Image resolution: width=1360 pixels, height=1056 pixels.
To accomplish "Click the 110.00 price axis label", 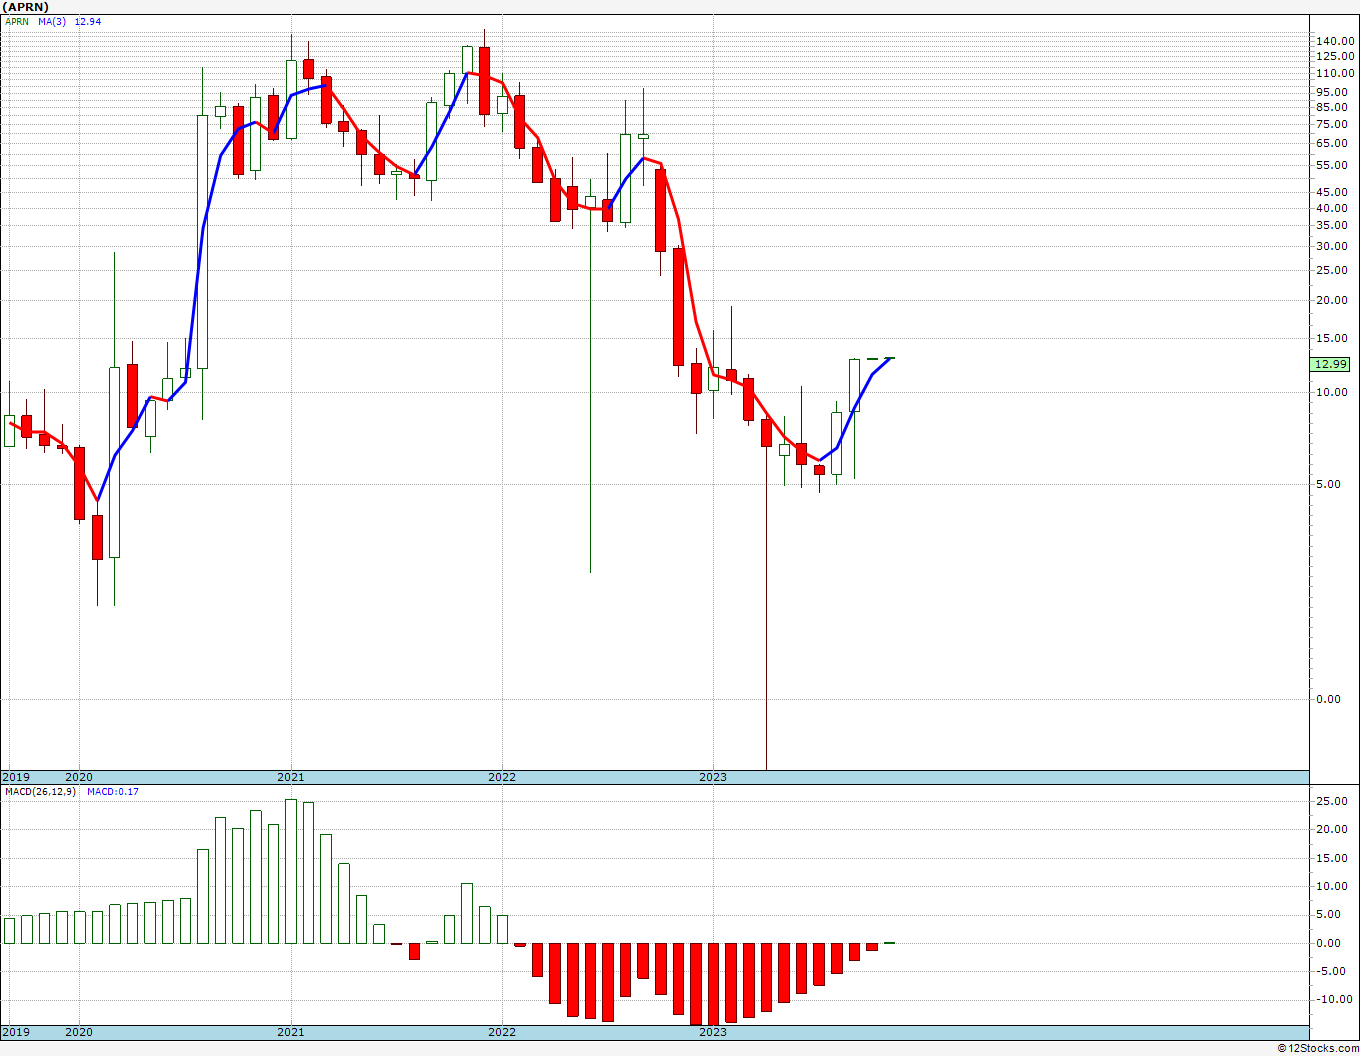I will tap(1335, 73).
